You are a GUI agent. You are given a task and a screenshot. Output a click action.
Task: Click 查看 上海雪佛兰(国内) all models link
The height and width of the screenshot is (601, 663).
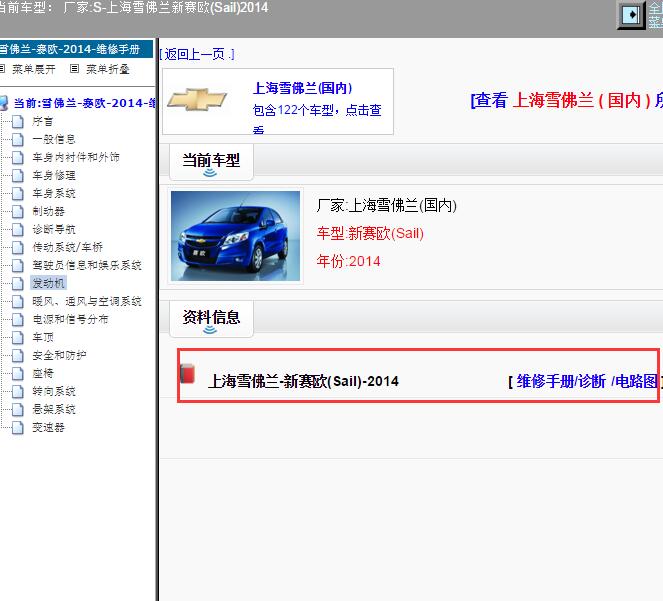click(x=567, y=101)
